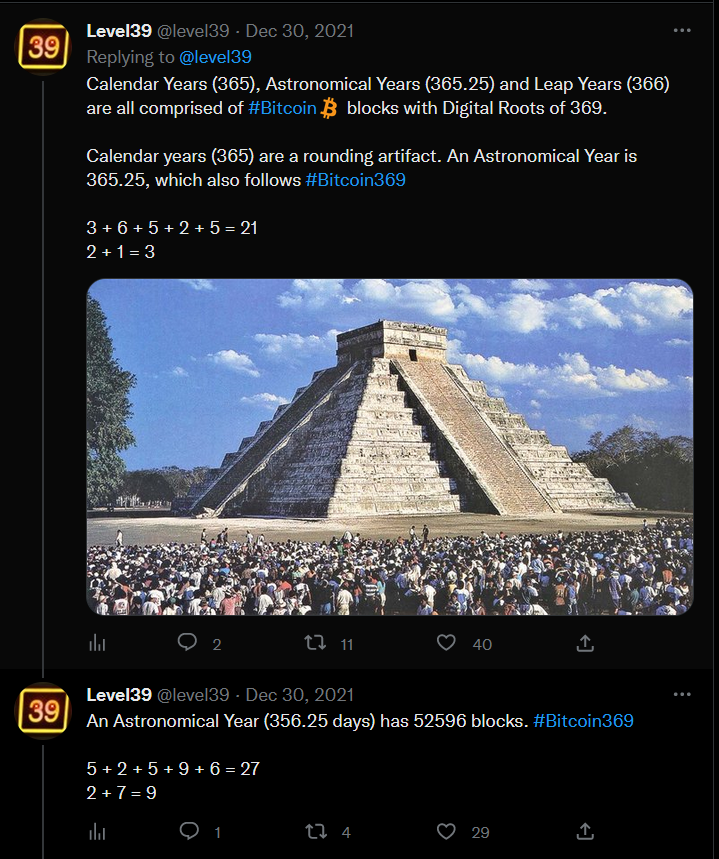
Task: Click the #Bitcoin hashtag link
Action: (x=282, y=108)
